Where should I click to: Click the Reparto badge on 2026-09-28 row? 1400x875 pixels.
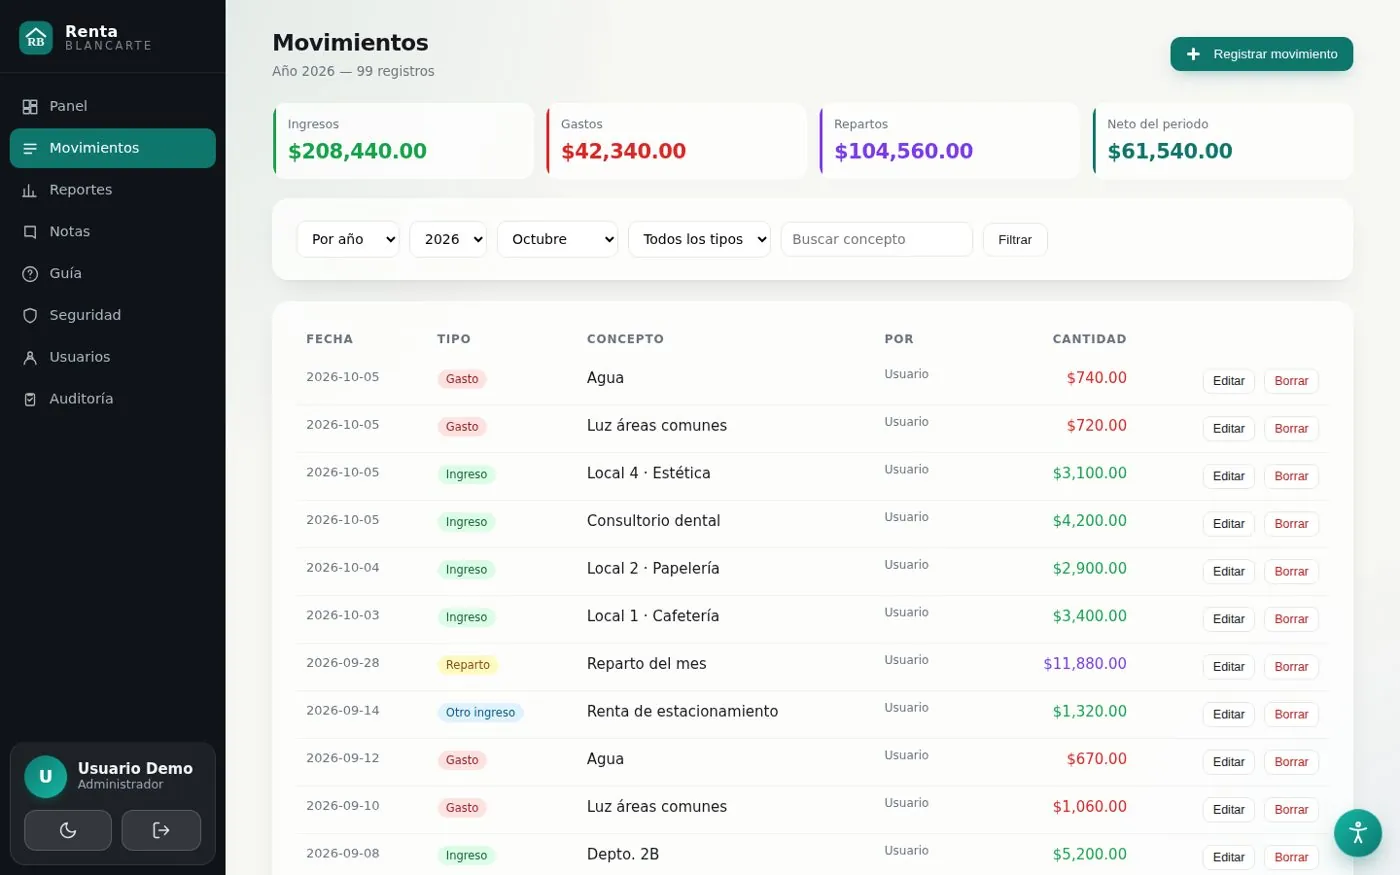click(x=467, y=665)
